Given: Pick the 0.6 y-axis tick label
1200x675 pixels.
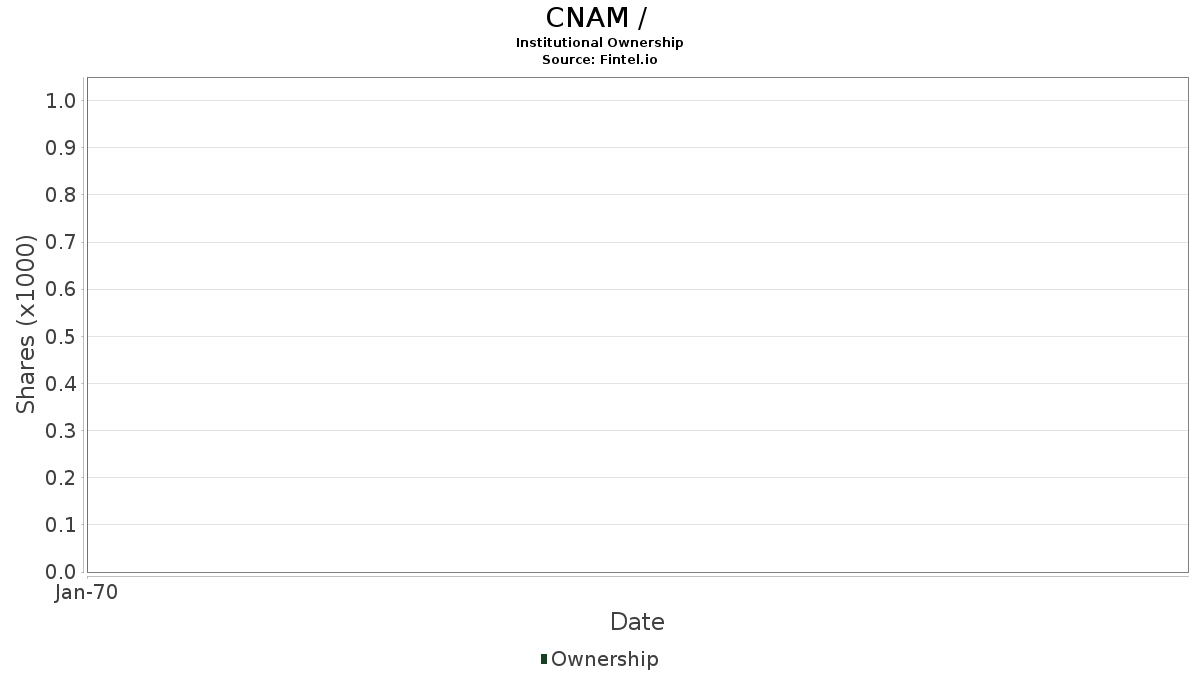Looking at the screenshot, I should pos(61,289).
